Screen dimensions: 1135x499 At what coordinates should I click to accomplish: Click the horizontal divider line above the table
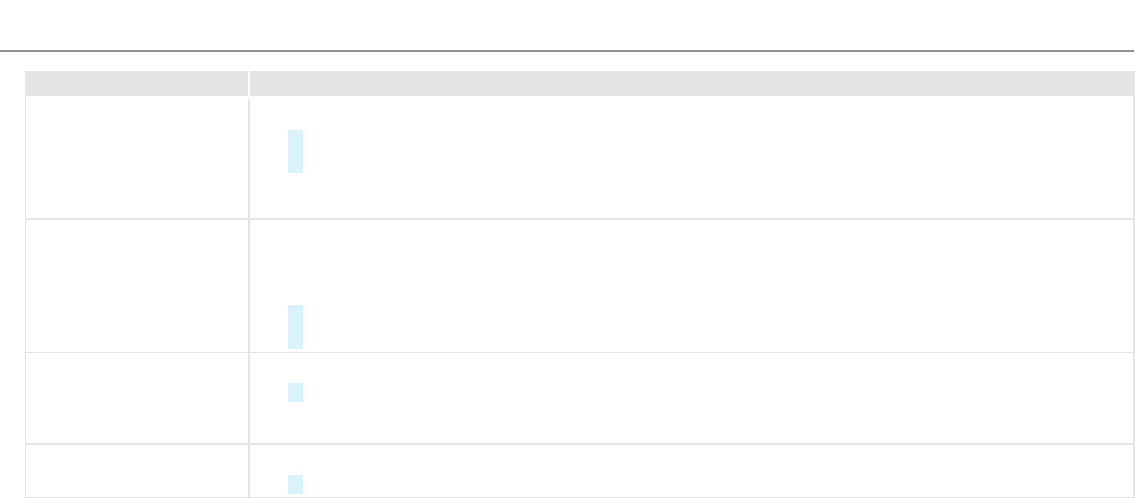(567, 50)
